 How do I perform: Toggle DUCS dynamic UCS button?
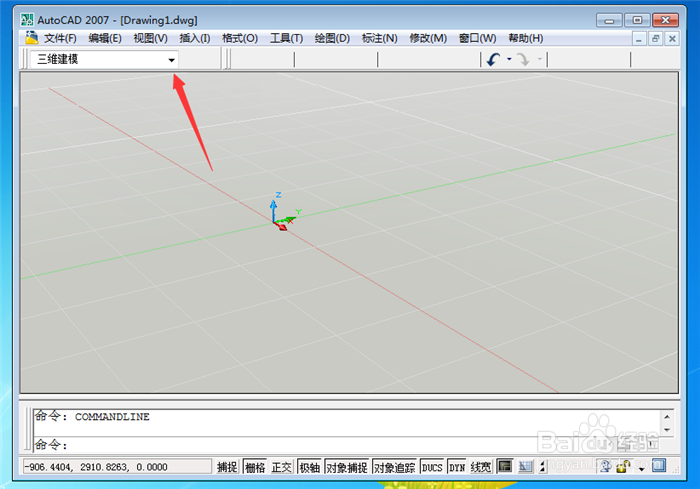point(432,467)
